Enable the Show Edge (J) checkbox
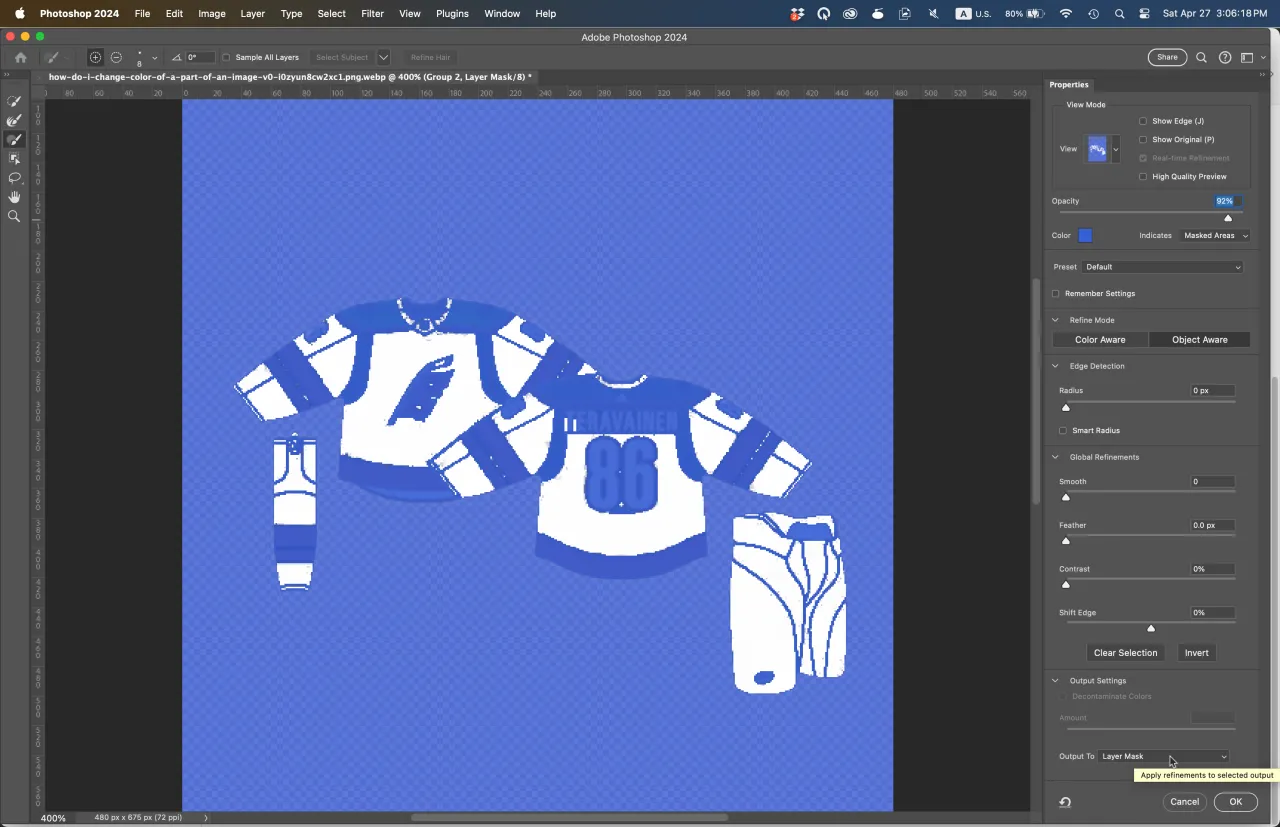This screenshot has height=827, width=1280. tap(1143, 121)
